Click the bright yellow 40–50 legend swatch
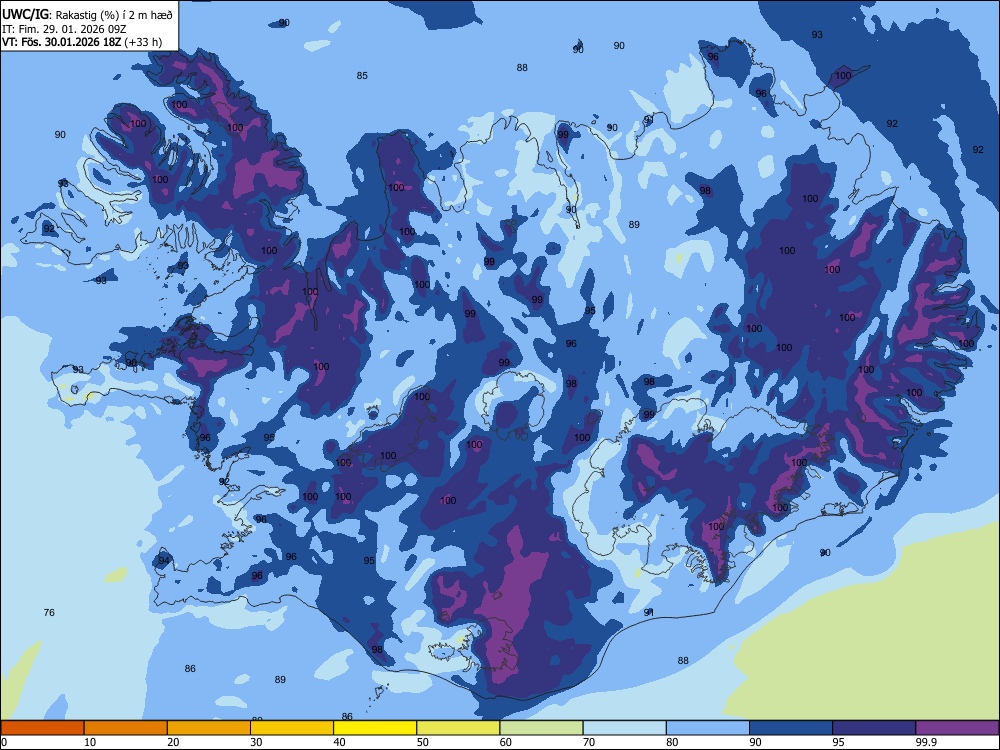Image resolution: width=1000 pixels, height=750 pixels. click(x=375, y=728)
